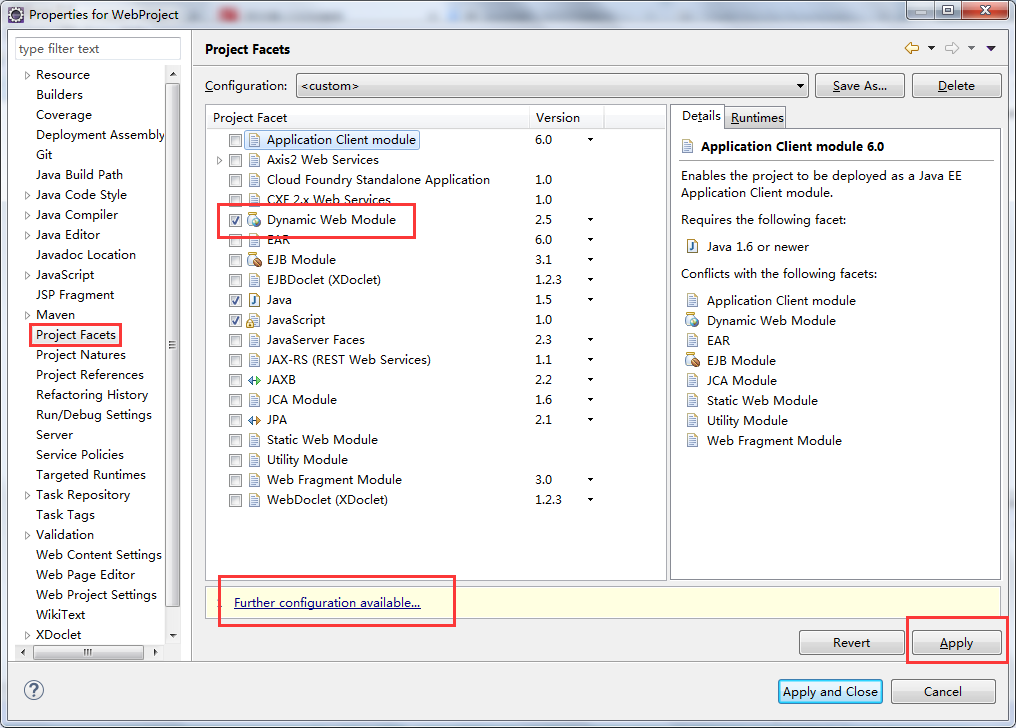Open Further configuration available link
Screen dimensions: 1016x728
pos(327,602)
